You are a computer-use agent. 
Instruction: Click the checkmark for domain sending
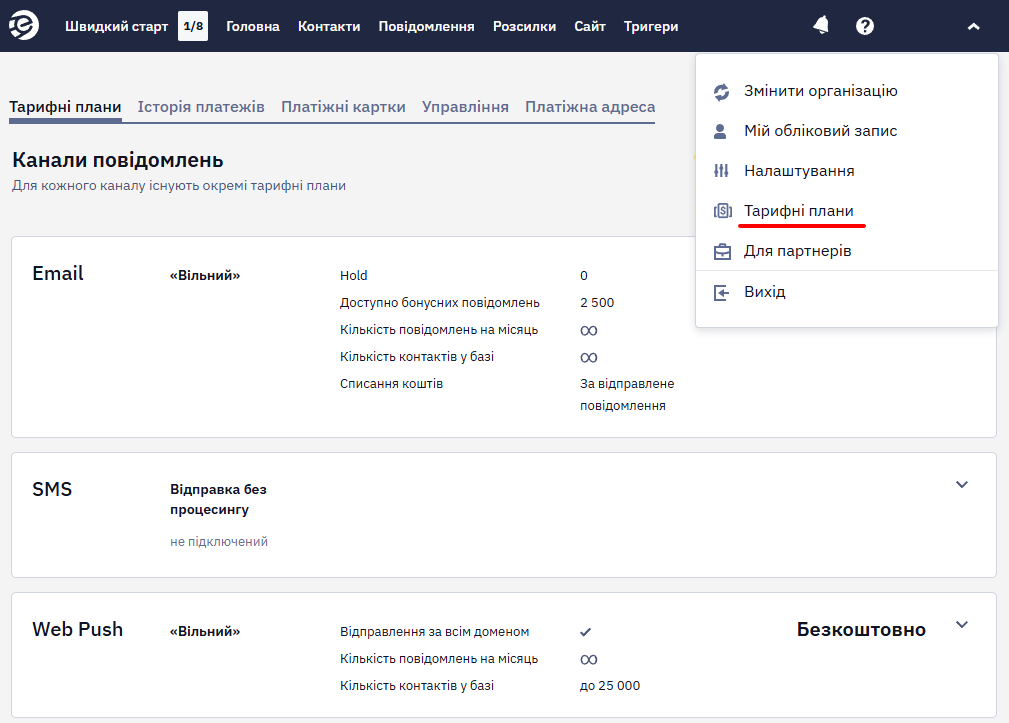click(585, 632)
